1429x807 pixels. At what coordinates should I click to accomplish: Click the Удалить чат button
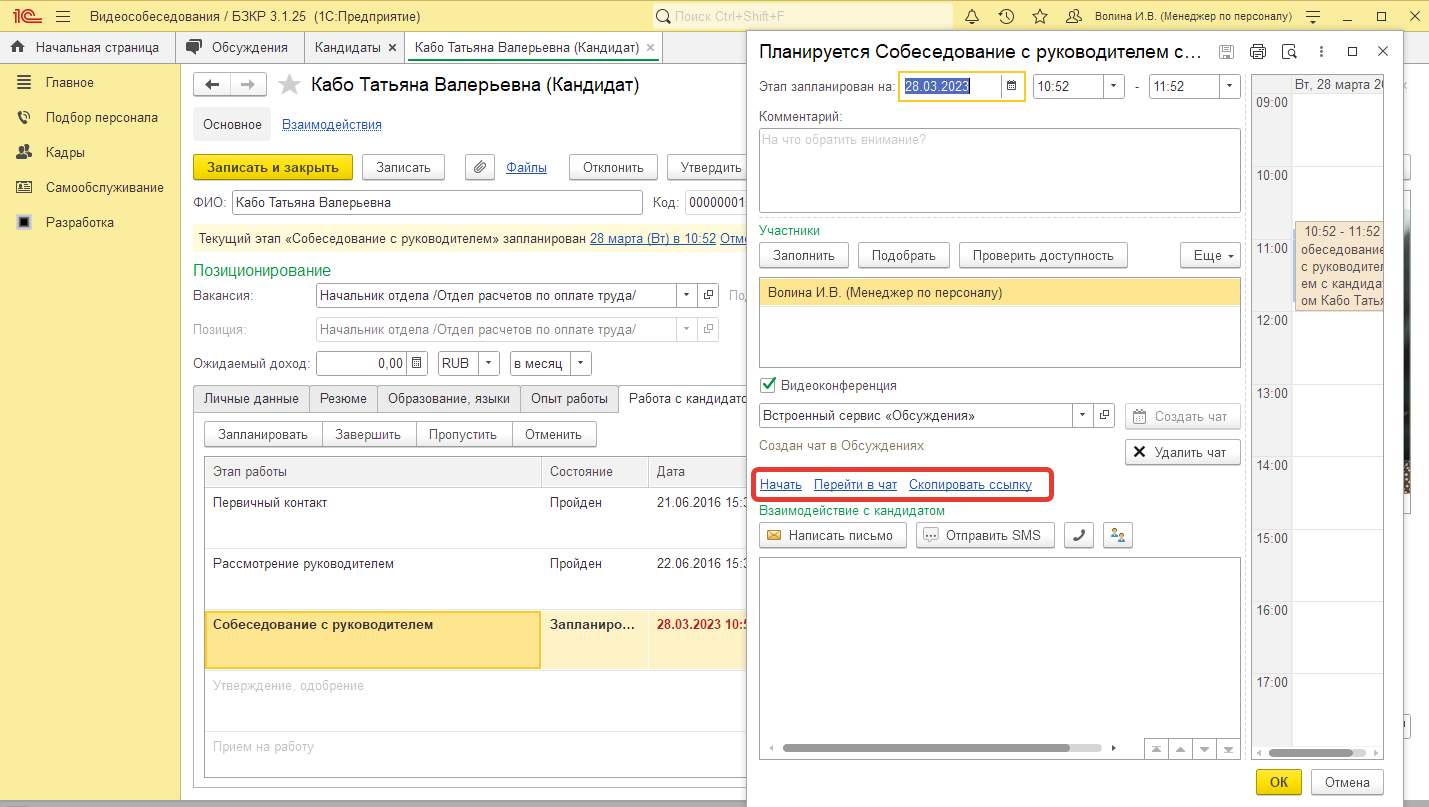point(1183,452)
